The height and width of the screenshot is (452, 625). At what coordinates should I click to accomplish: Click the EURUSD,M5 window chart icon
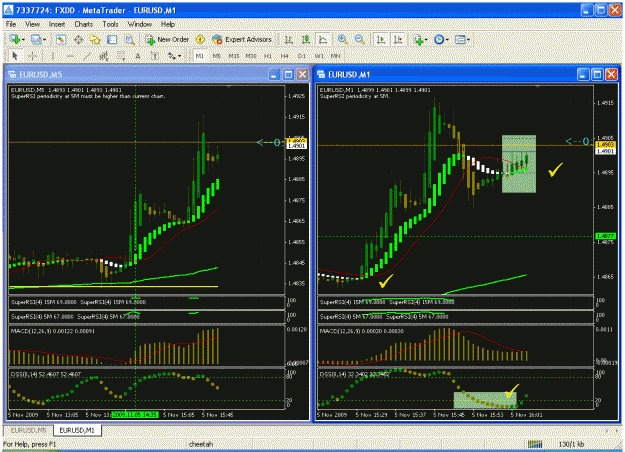(12, 75)
